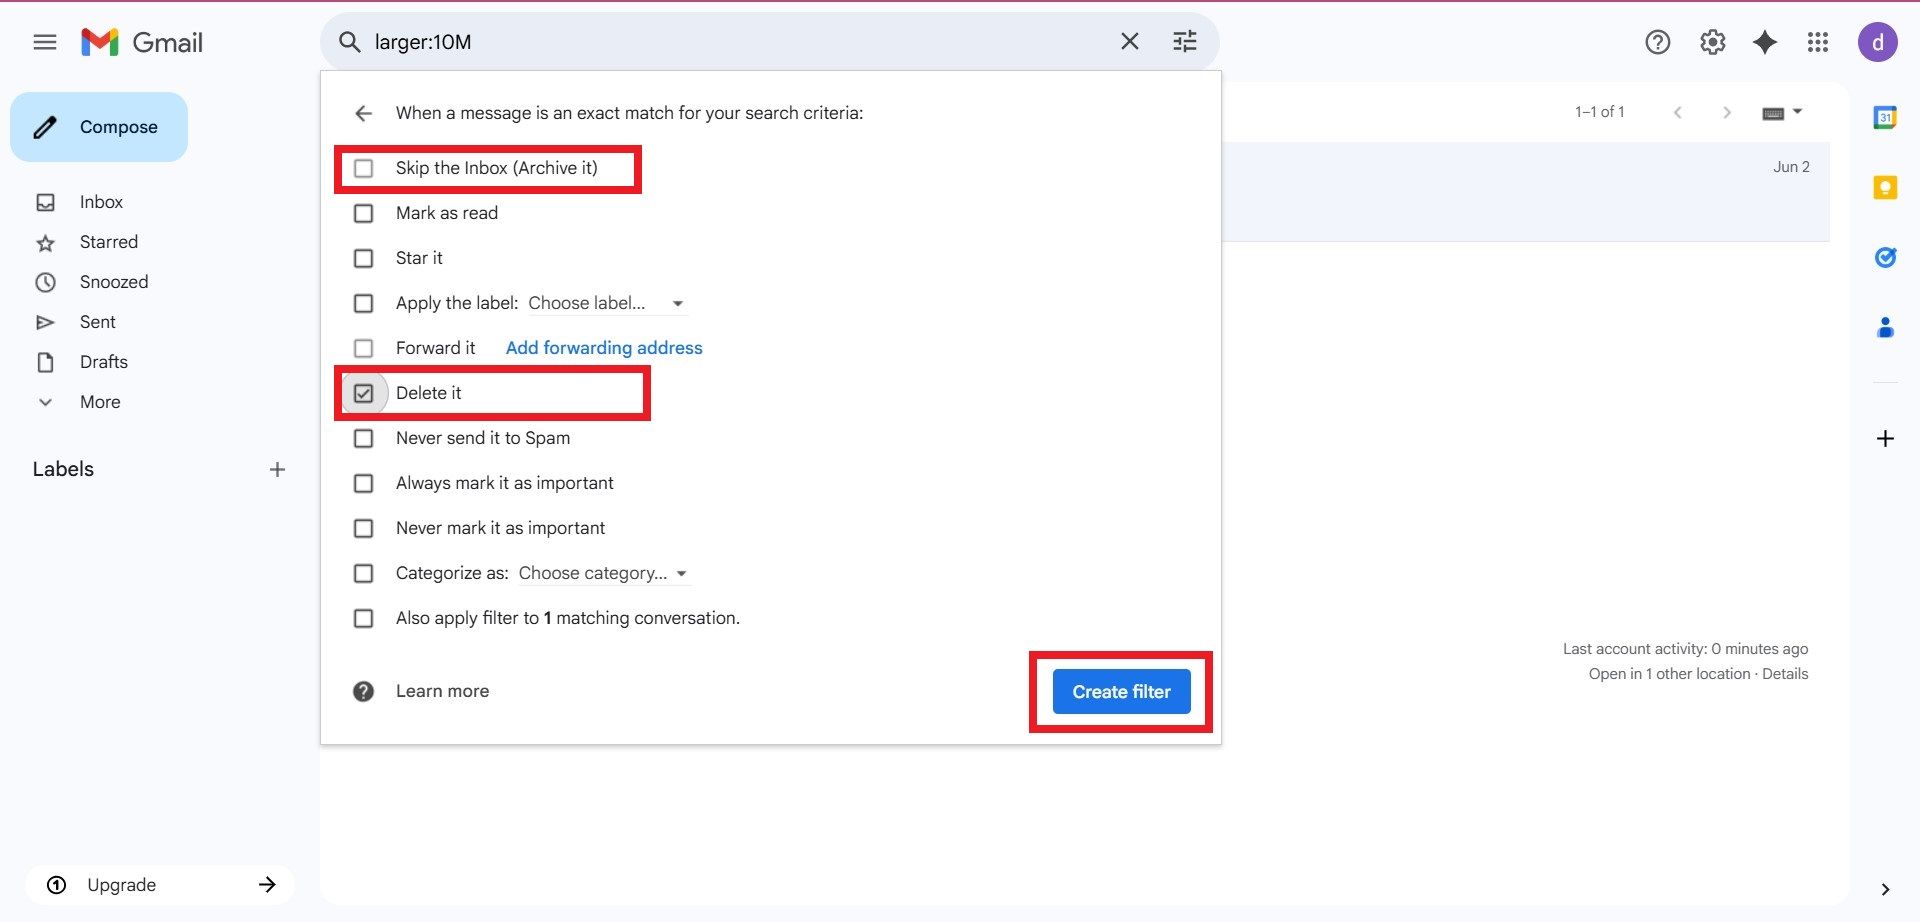Viewport: 1920px width, 922px height.
Task: Open the Settings gear icon
Action: tap(1712, 42)
